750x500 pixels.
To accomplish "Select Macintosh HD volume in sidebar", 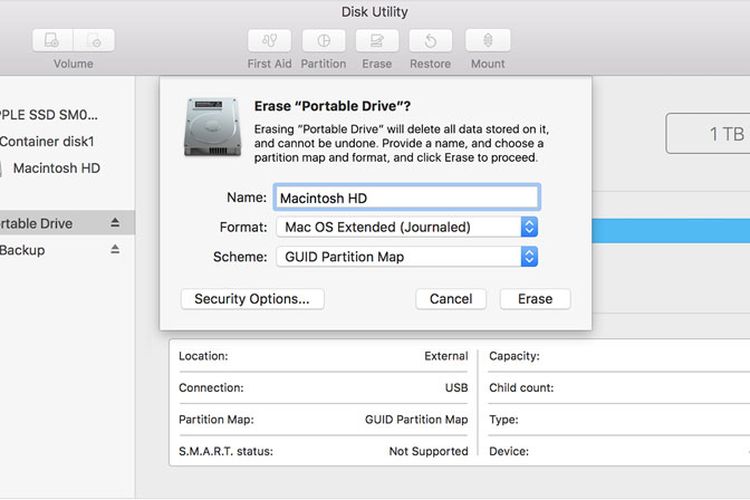I will click(56, 168).
